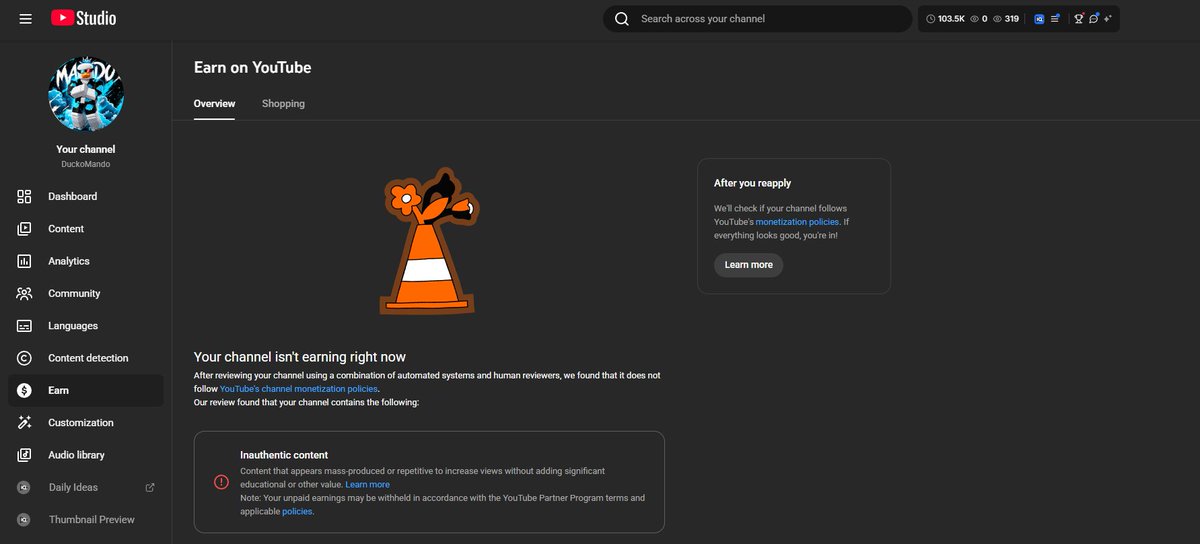The image size is (1200, 544).
Task: Click the Community people icon
Action: (25, 293)
